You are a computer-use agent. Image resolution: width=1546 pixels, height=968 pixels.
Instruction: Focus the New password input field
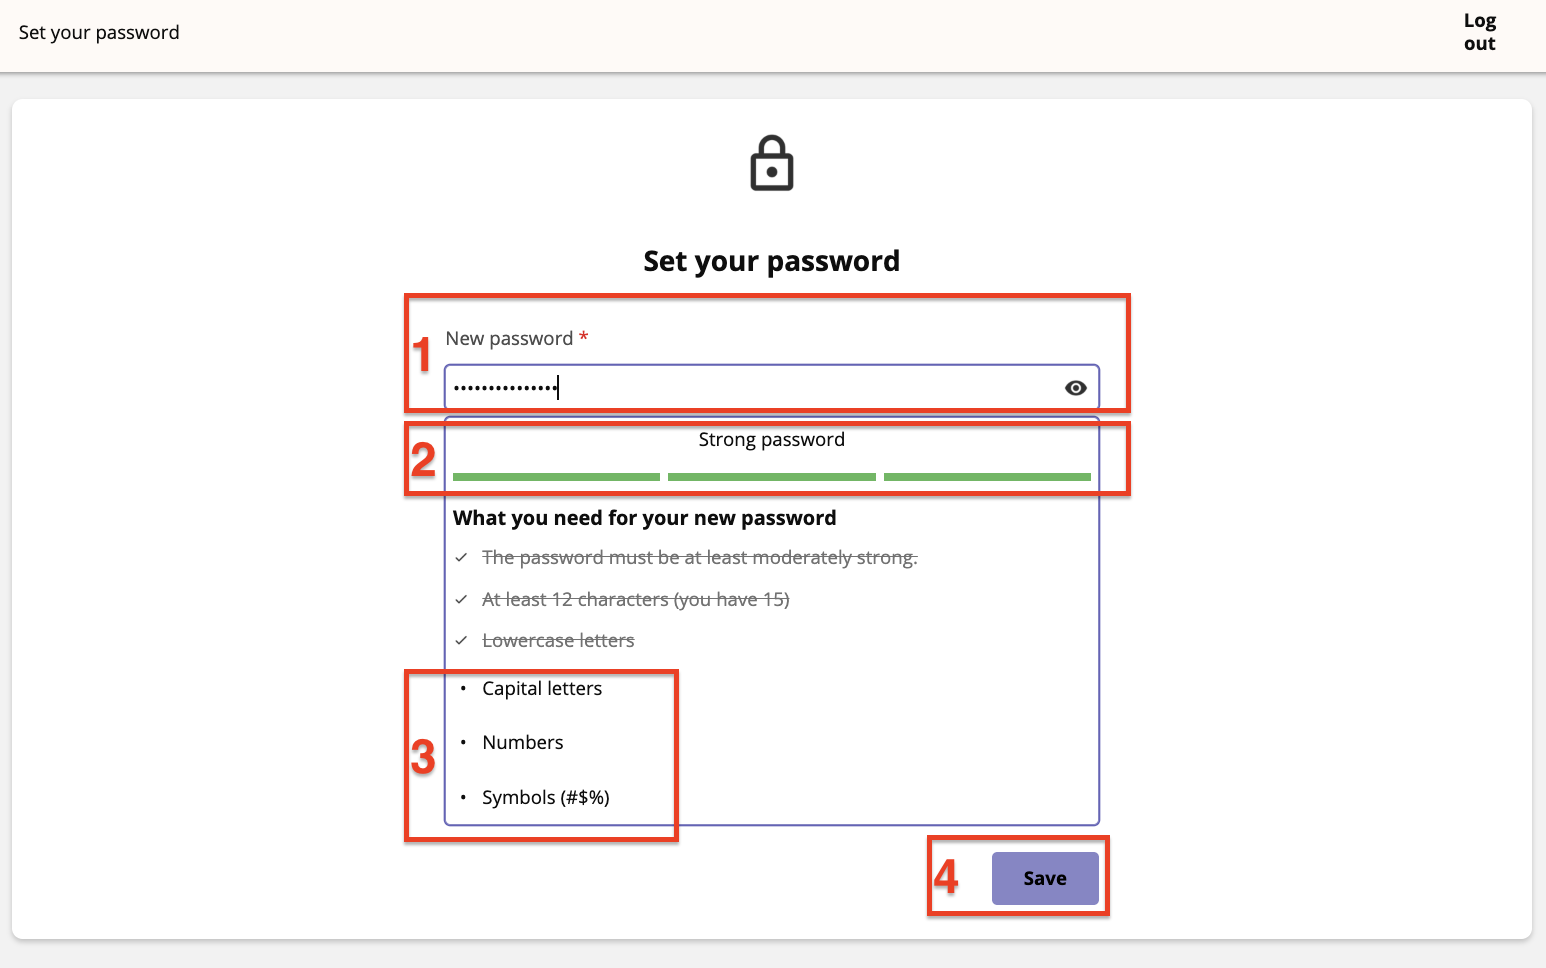772,388
